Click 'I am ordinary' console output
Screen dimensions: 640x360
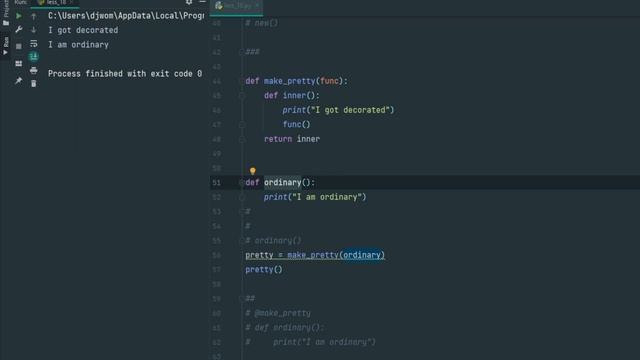[78, 45]
